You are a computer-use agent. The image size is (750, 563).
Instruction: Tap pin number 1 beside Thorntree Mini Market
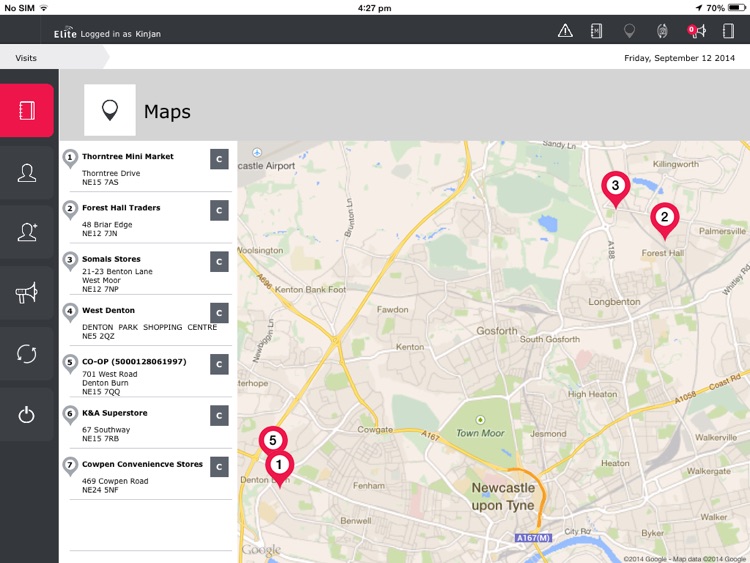point(70,158)
